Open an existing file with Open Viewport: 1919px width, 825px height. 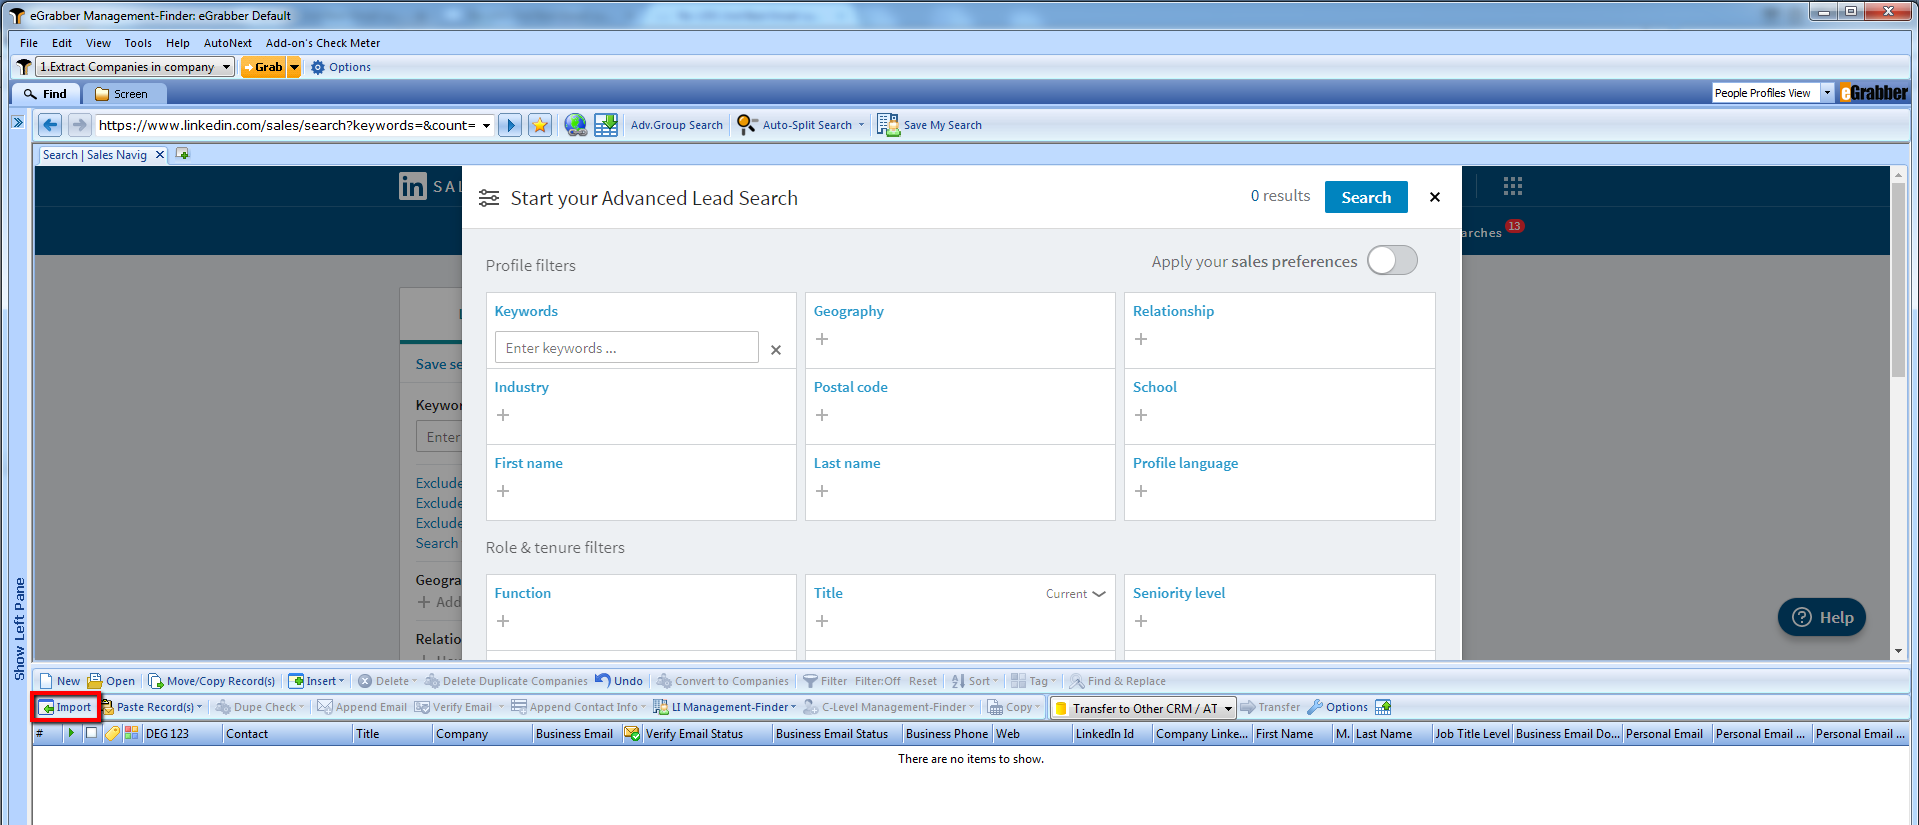[111, 681]
